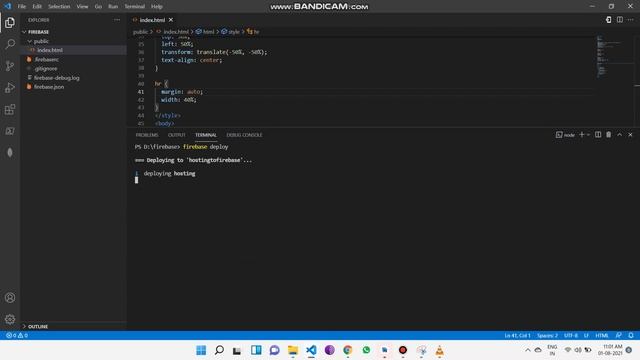
Task: Close the index.html editor tab
Action: tap(171, 20)
